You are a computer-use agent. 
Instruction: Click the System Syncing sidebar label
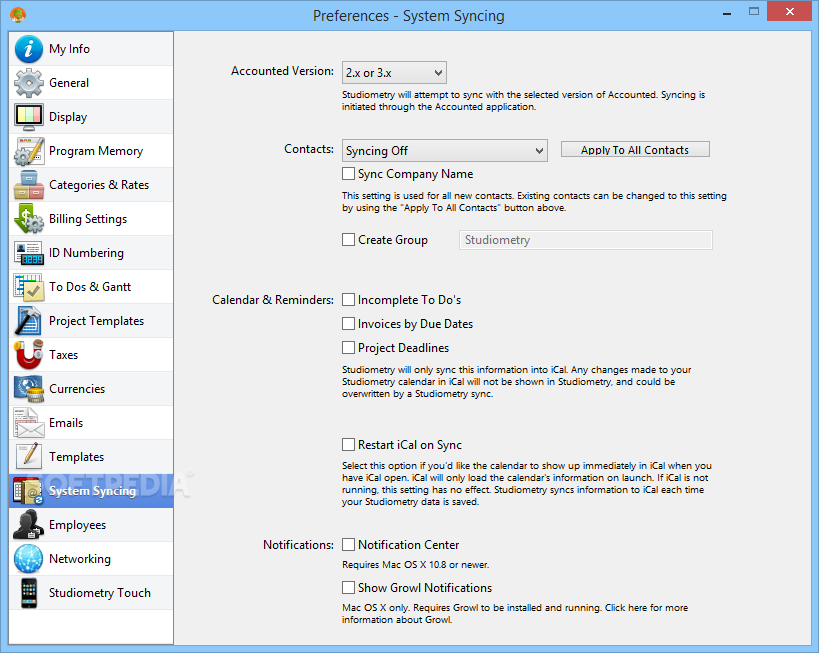92,491
